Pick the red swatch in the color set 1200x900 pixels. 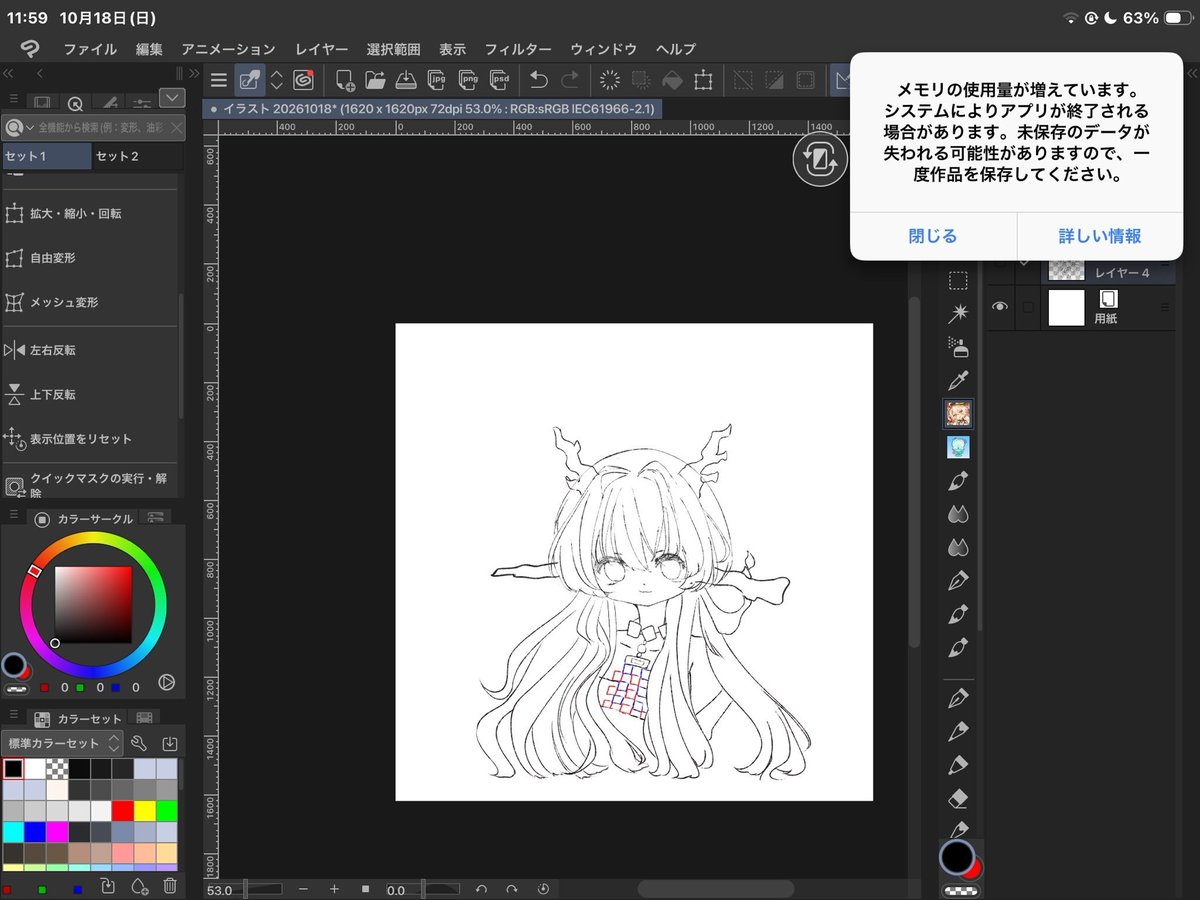point(123,811)
